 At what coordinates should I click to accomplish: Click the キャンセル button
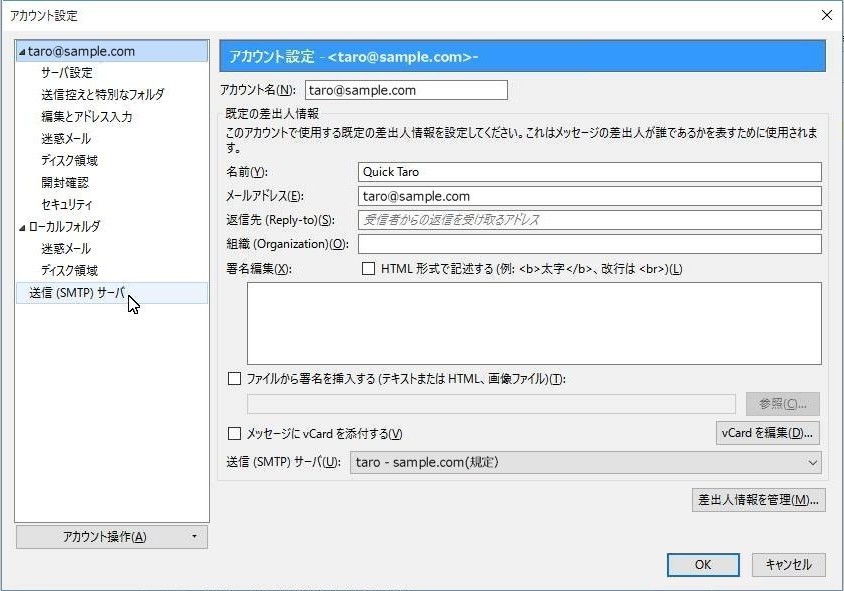coord(788,564)
